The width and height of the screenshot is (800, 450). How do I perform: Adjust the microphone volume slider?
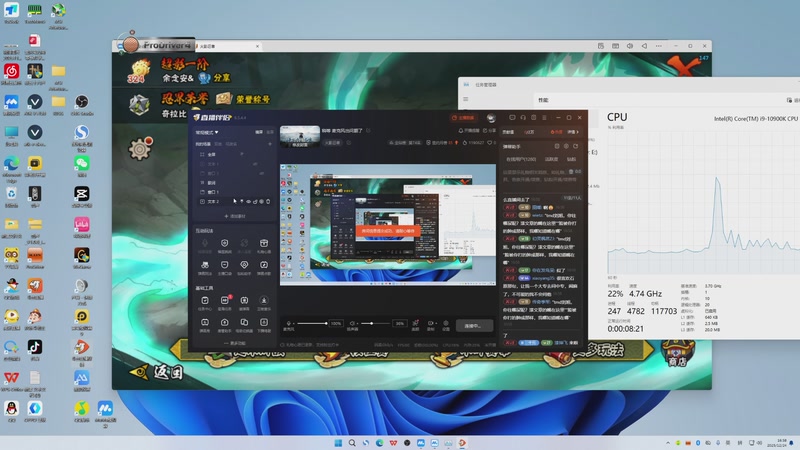tap(312, 323)
